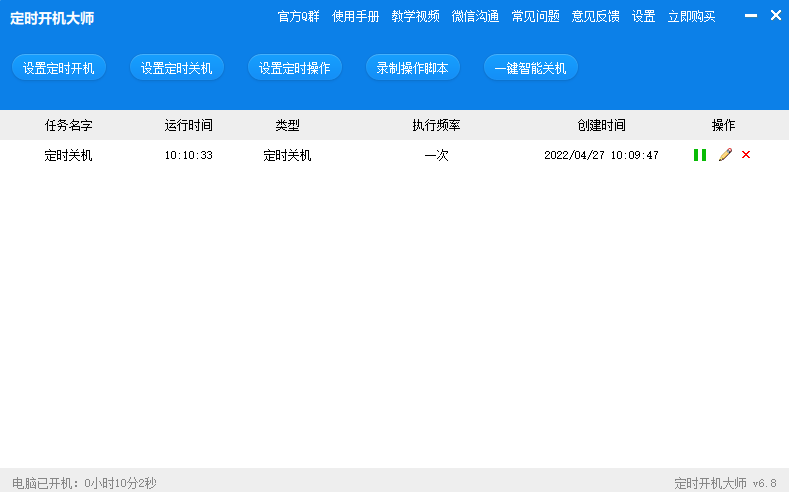The height and width of the screenshot is (492, 789).
Task: Open 微信沟通 contact
Action: tap(476, 16)
